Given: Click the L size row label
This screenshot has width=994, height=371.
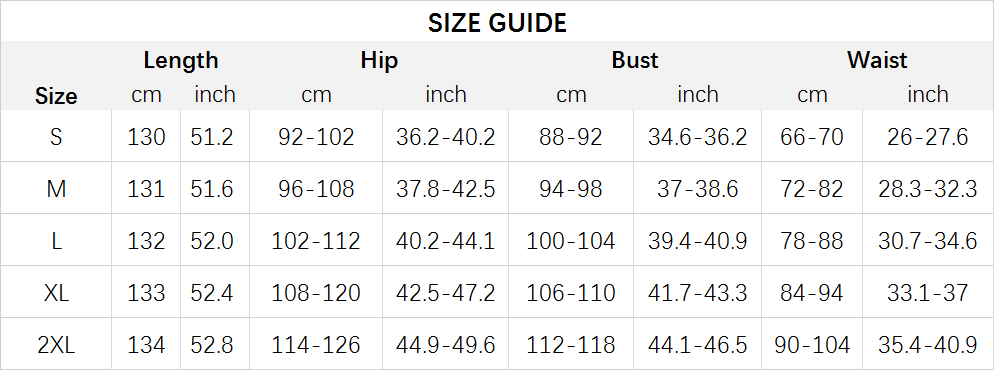Looking at the screenshot, I should tap(56, 241).
